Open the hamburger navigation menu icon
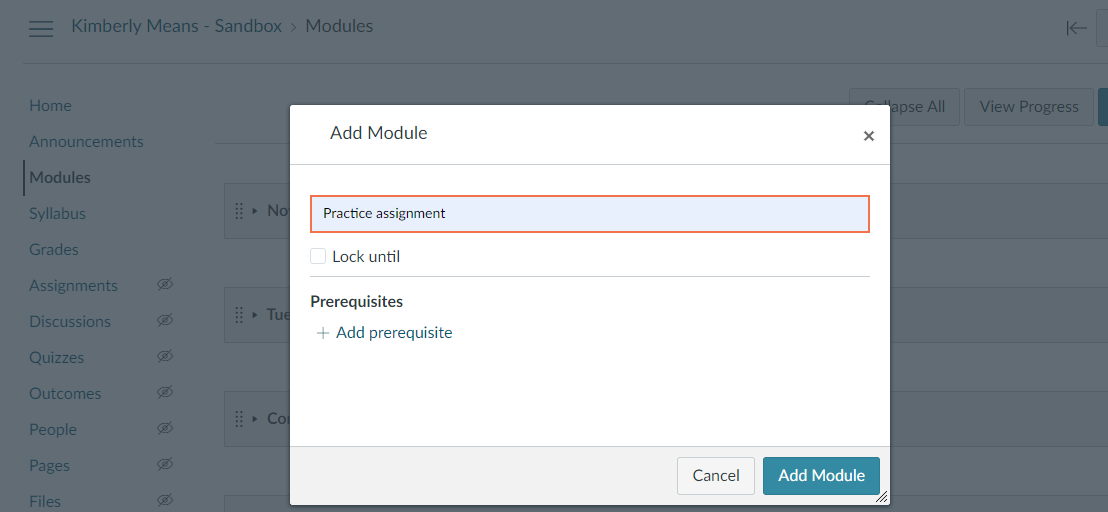This screenshot has height=512, width=1108. pyautogui.click(x=41, y=28)
